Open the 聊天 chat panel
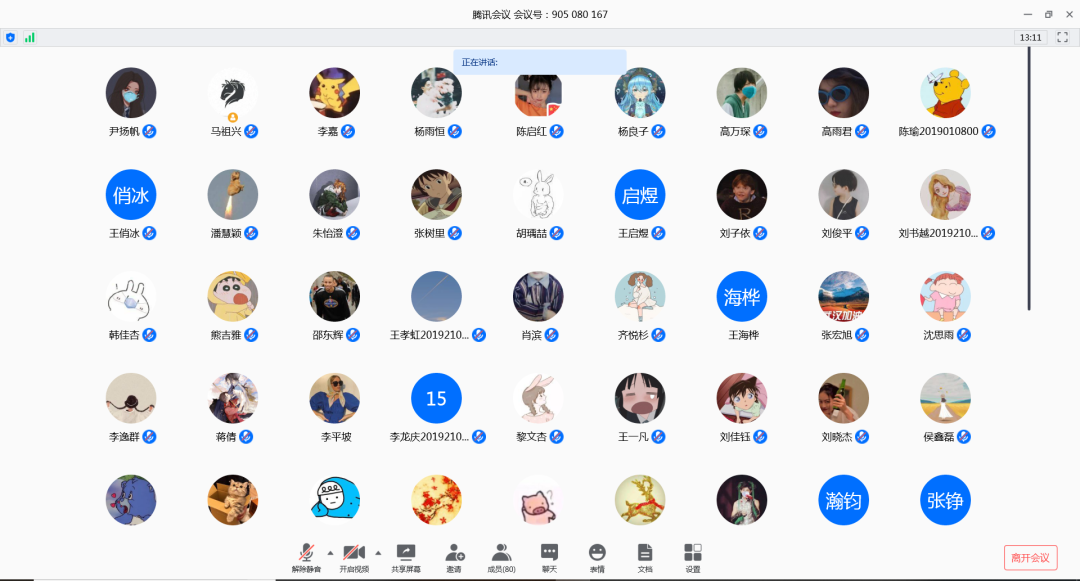 549,553
